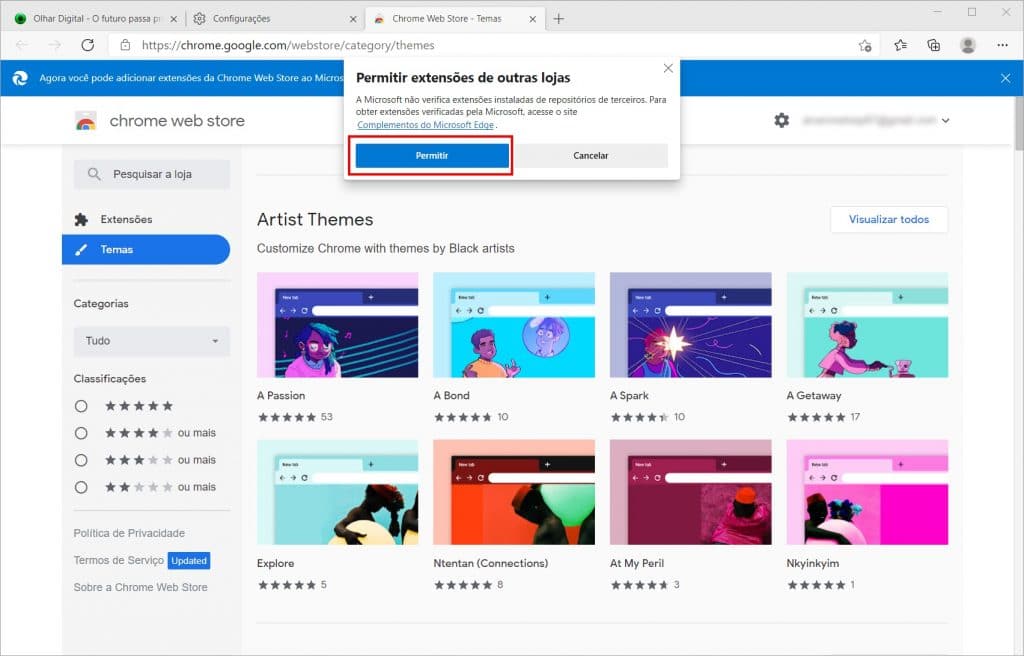Open Complementos do Microsoft Edge link
Viewport: 1024px width, 656px height.
point(425,125)
